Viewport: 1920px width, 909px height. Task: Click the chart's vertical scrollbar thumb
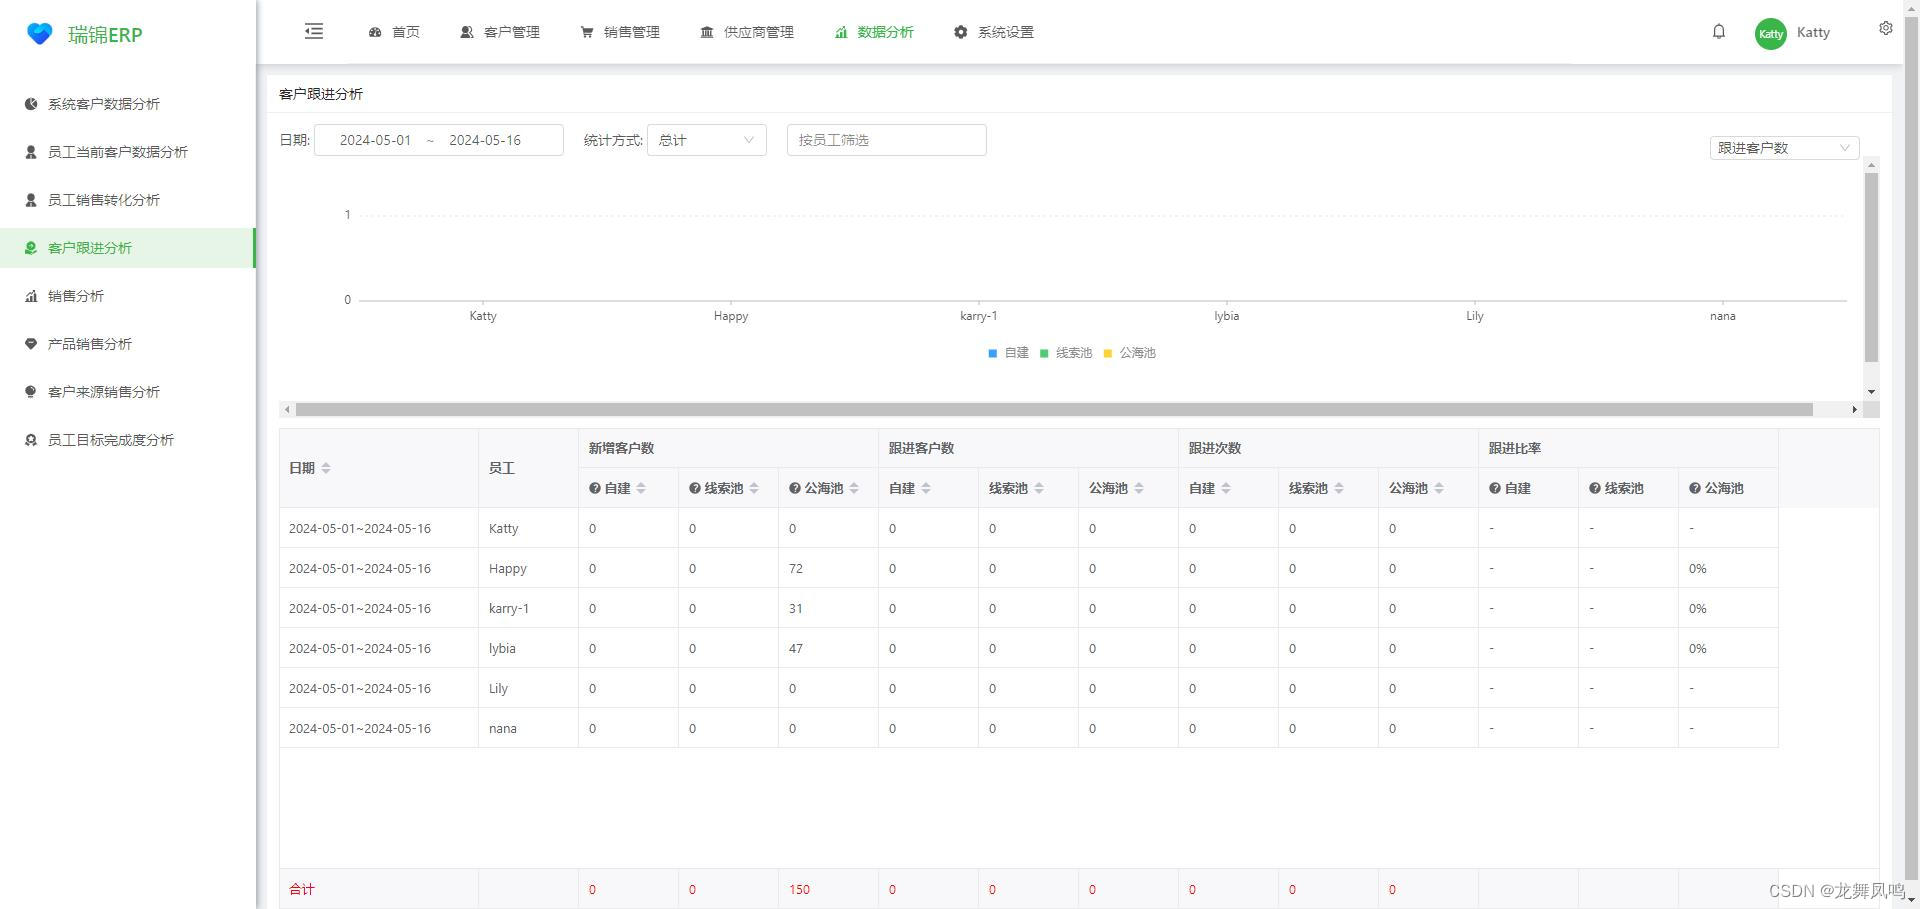pos(1871,267)
